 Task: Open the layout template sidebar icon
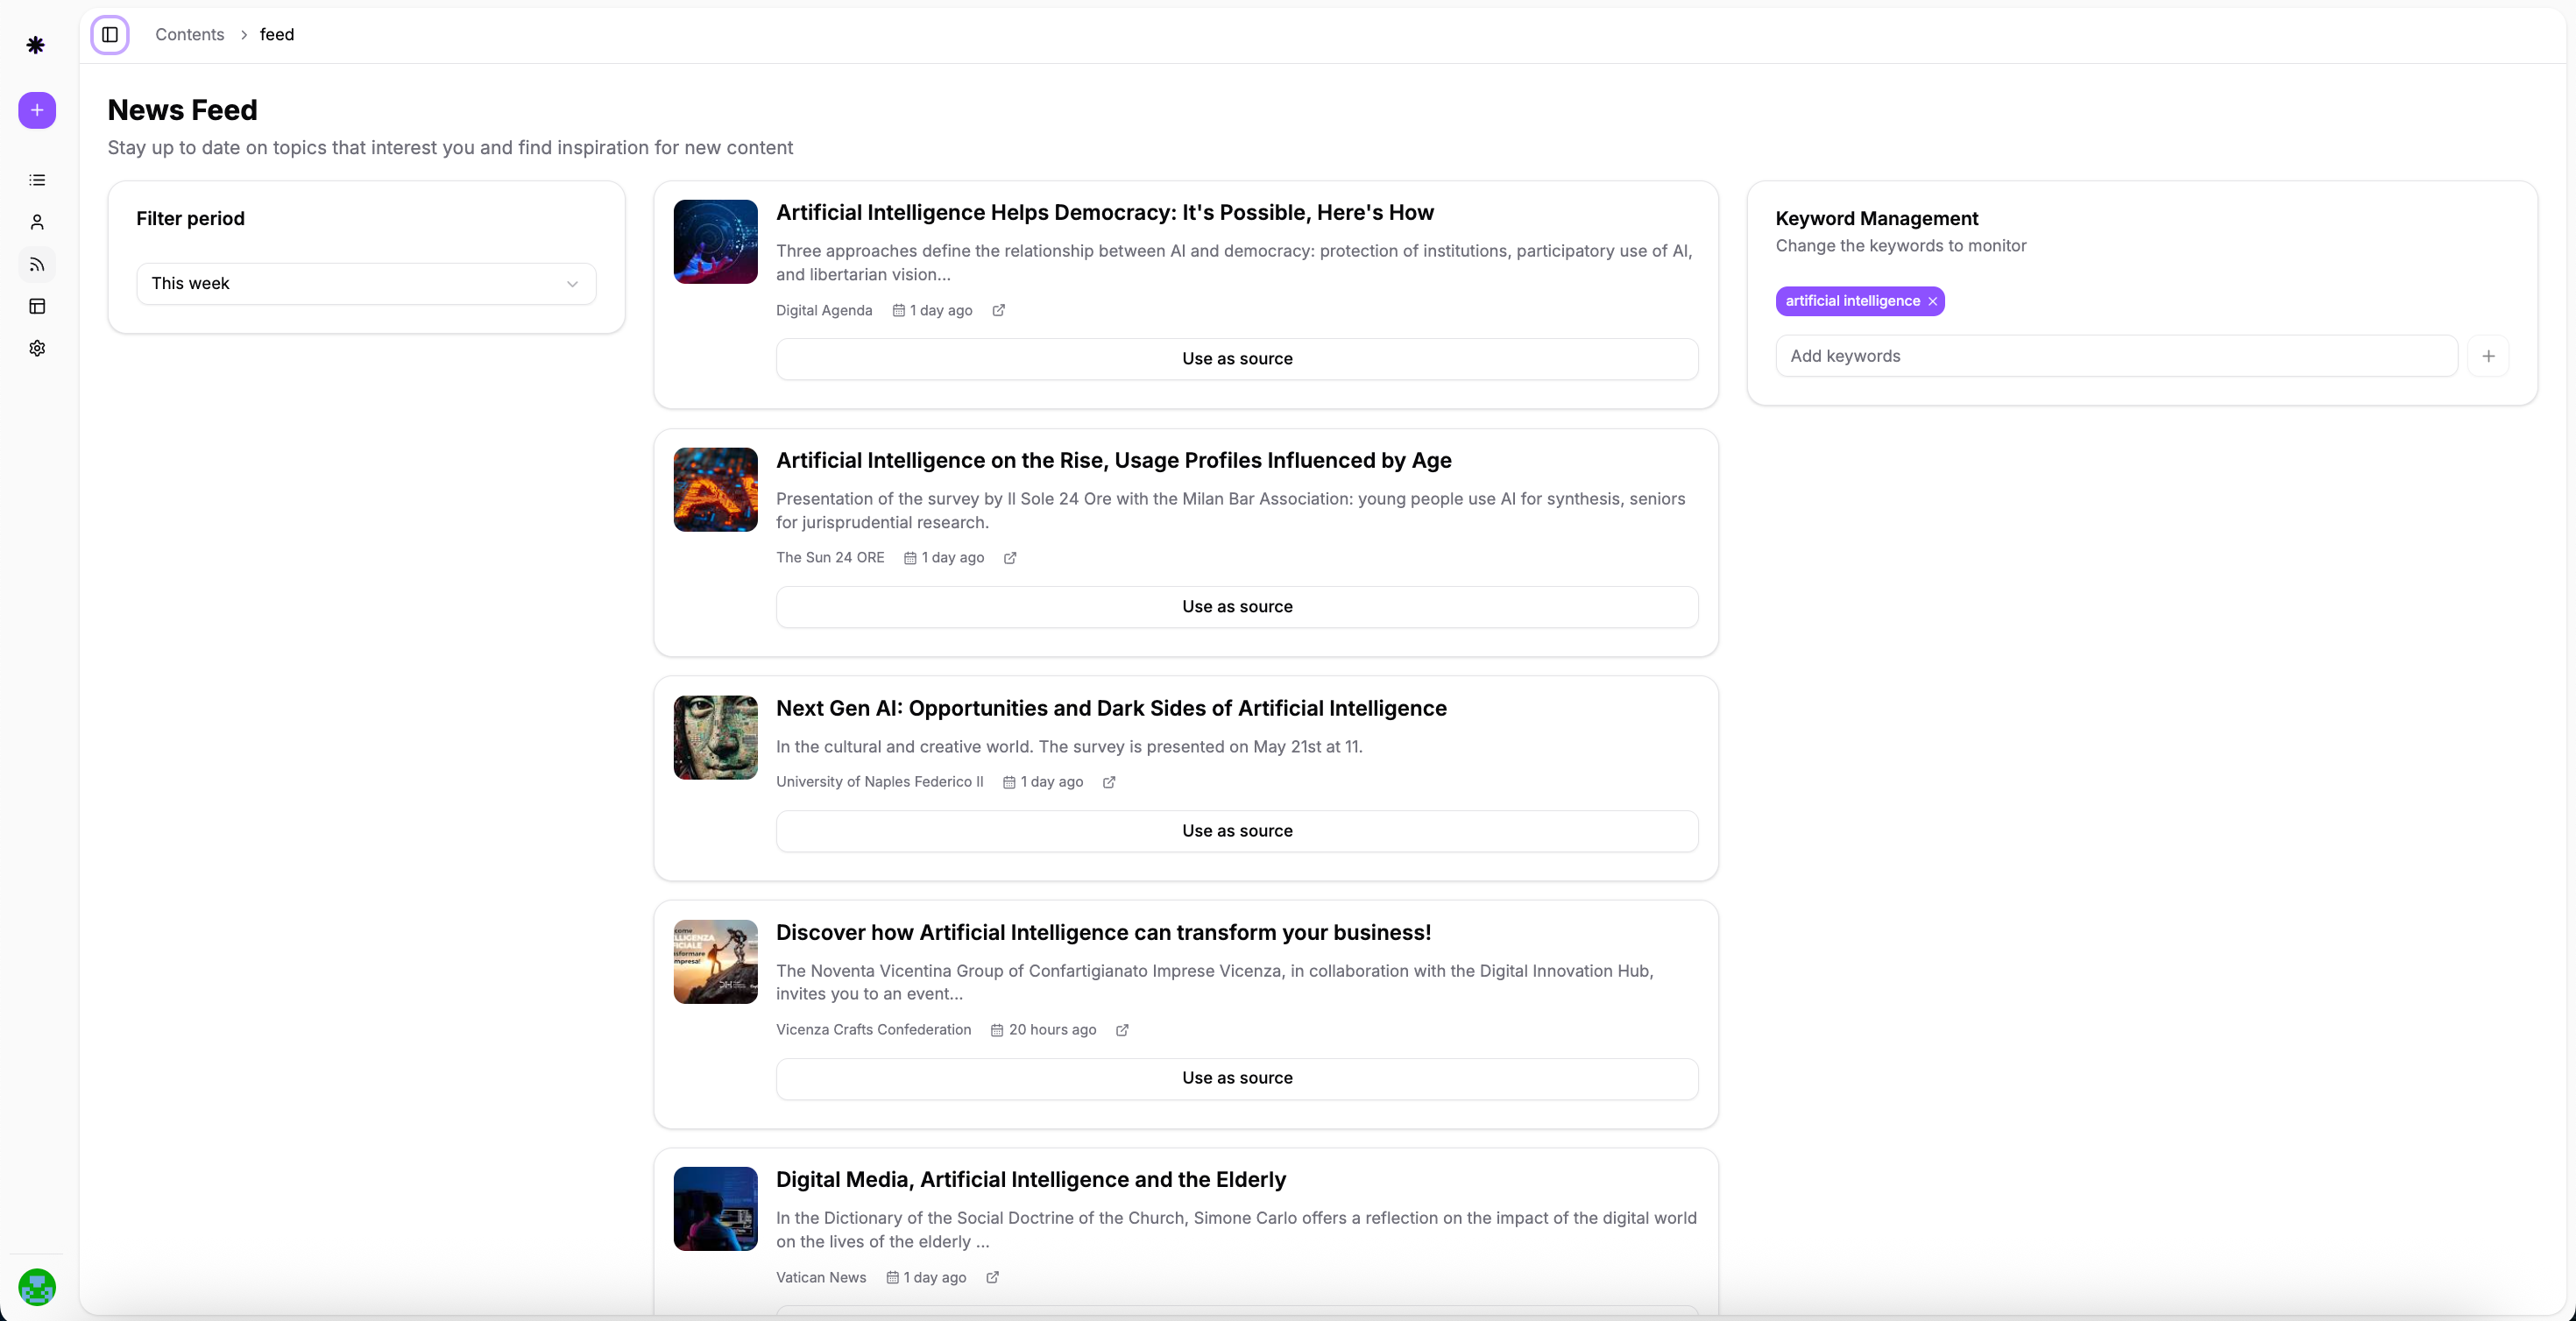37,306
